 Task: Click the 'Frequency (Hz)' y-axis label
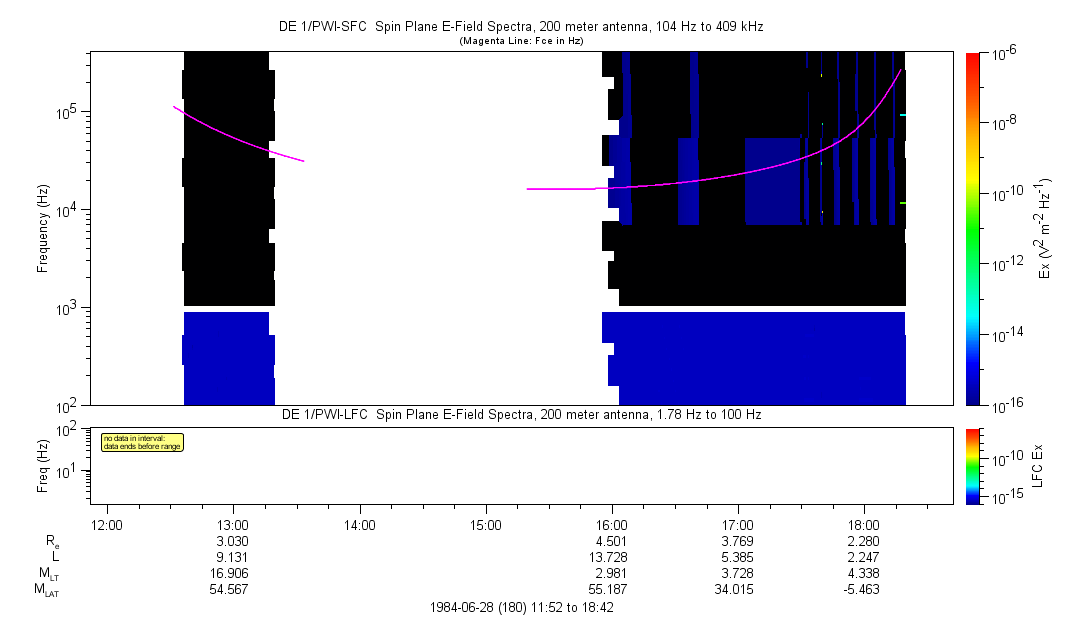point(43,229)
